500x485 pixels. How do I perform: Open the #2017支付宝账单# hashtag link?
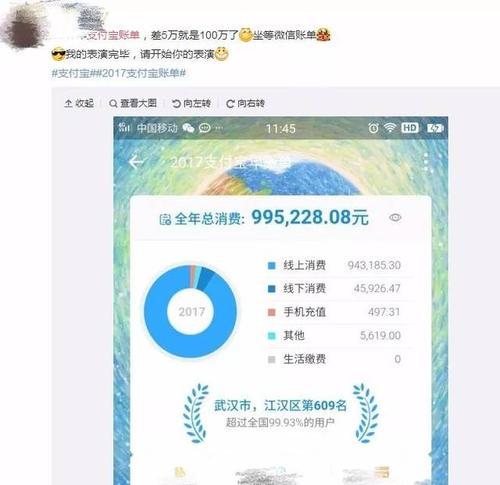[x=140, y=73]
